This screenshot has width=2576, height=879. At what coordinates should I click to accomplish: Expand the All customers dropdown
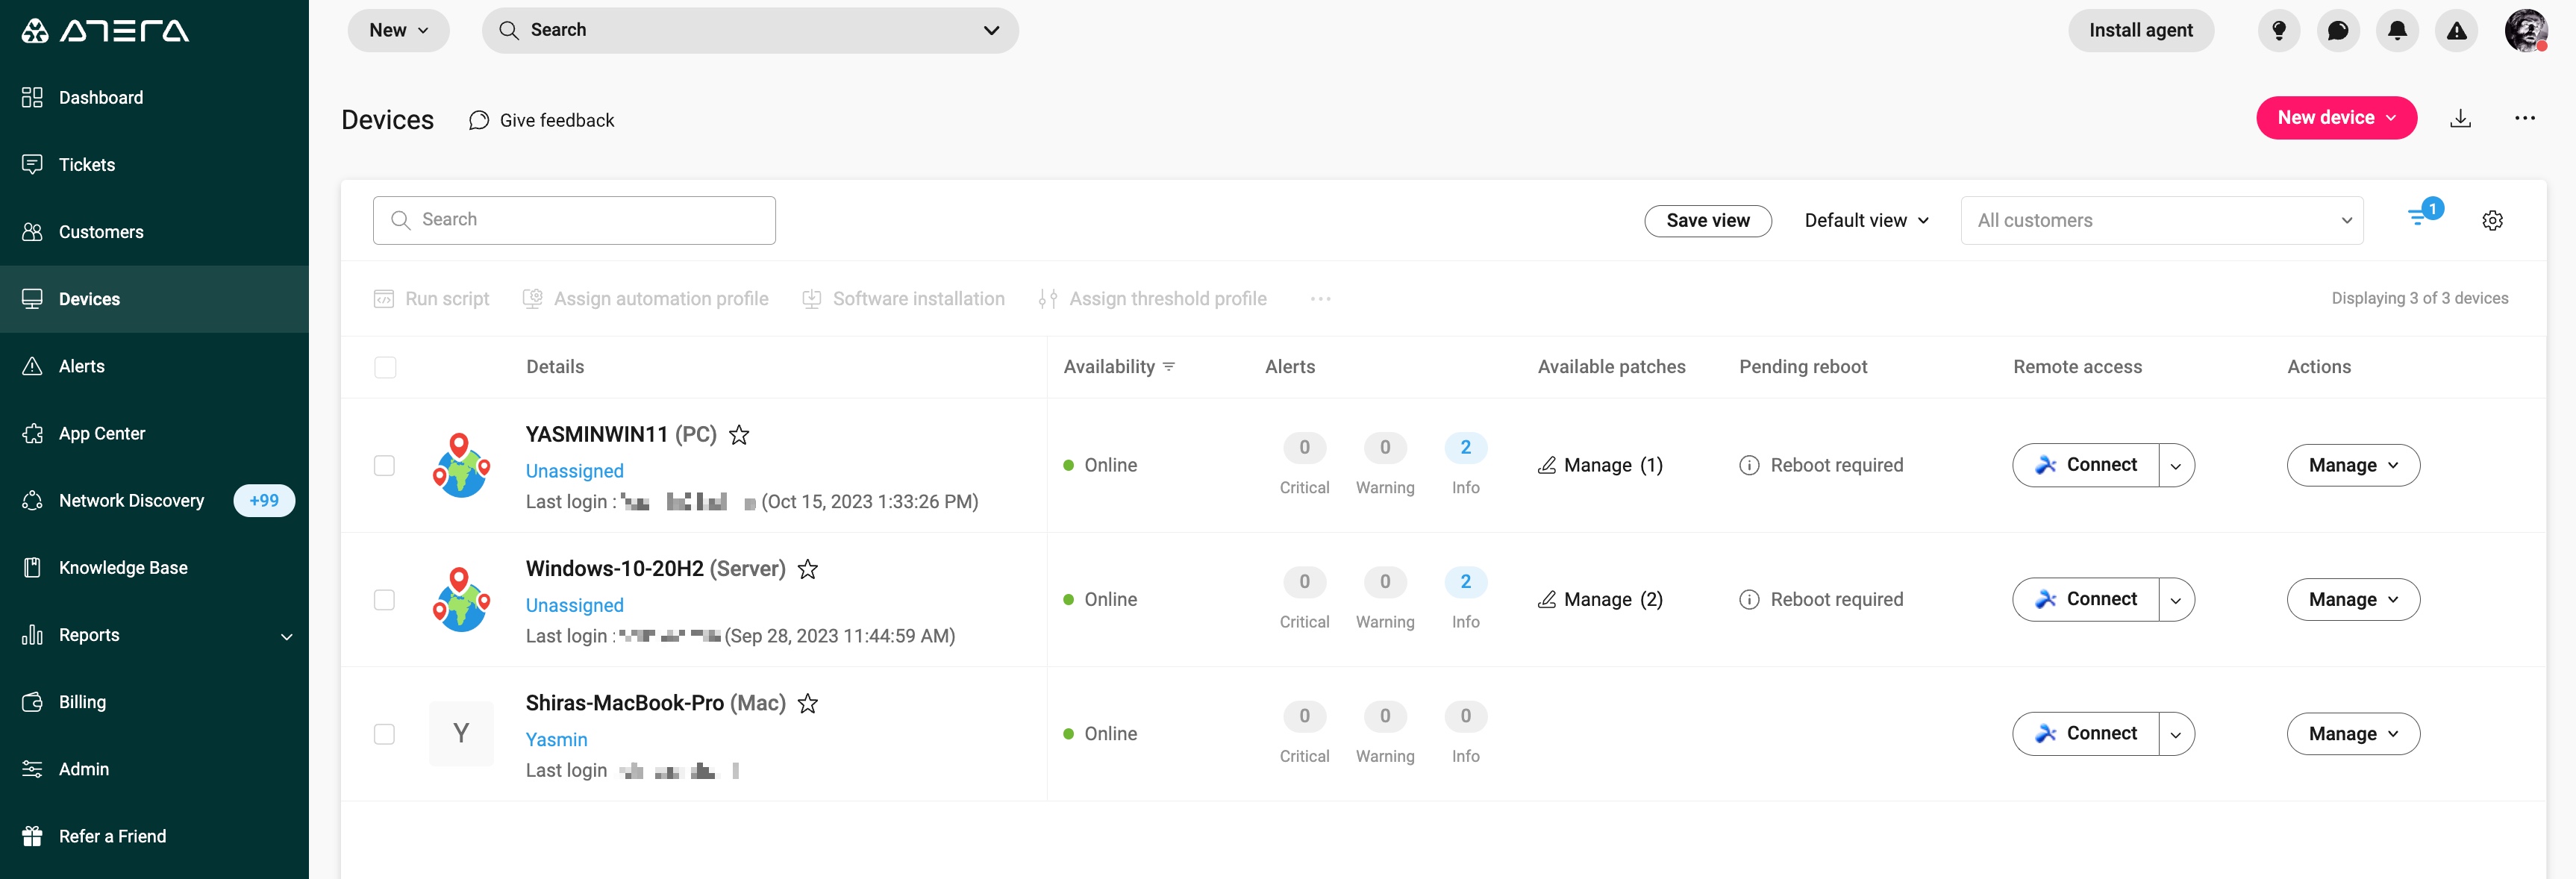[2162, 220]
